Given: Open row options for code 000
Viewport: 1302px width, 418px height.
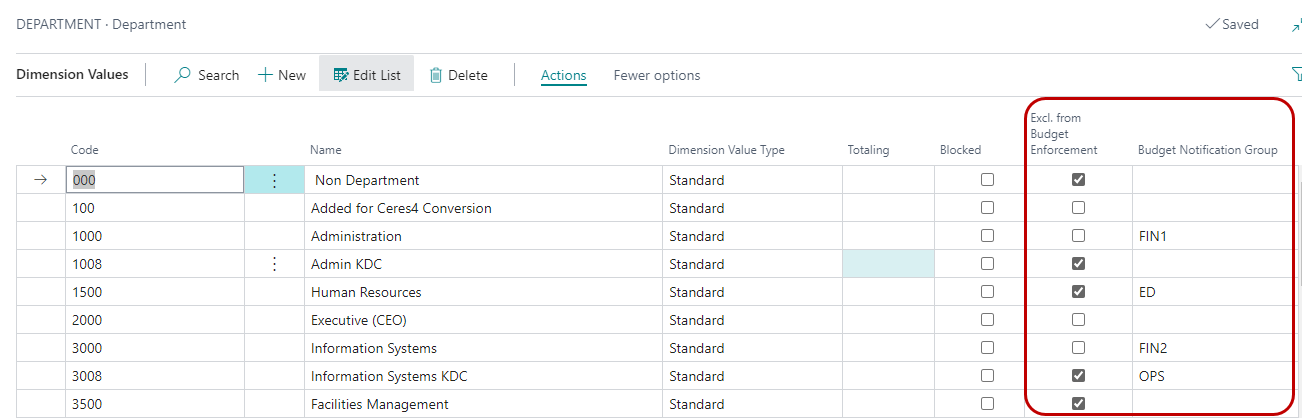Looking at the screenshot, I should pos(274,180).
